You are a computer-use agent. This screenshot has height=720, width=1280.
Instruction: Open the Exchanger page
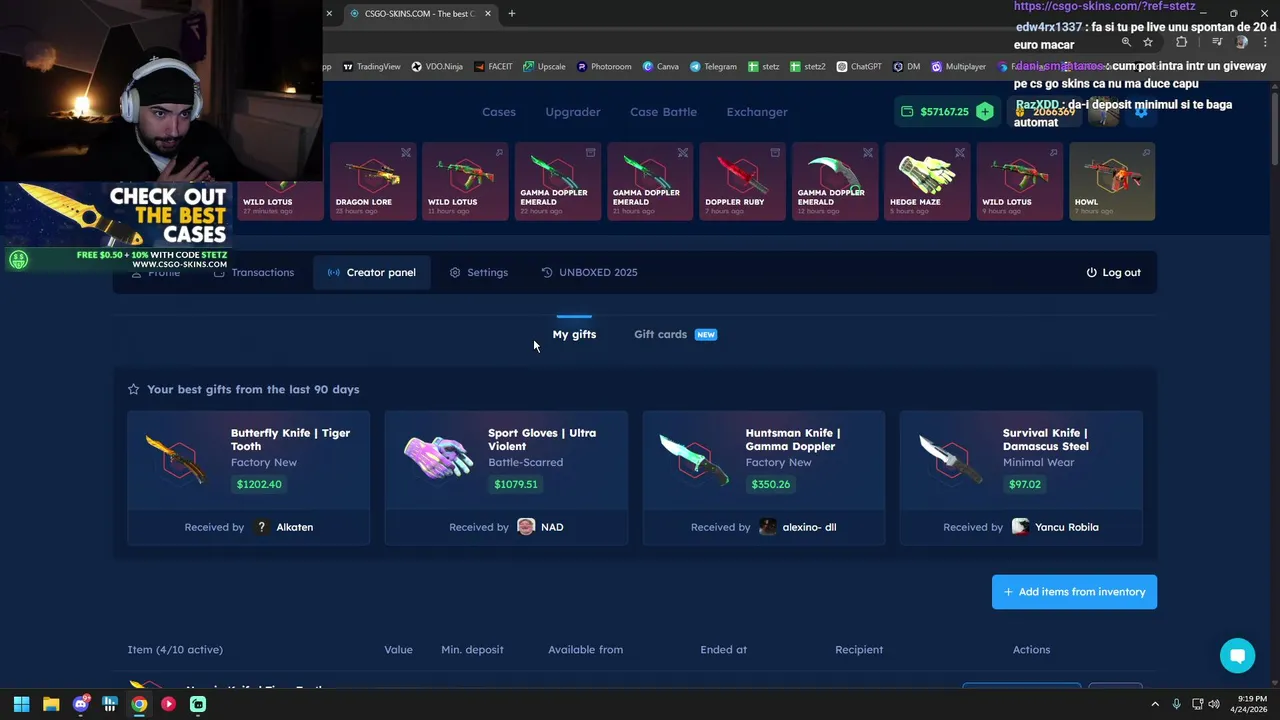pos(757,112)
